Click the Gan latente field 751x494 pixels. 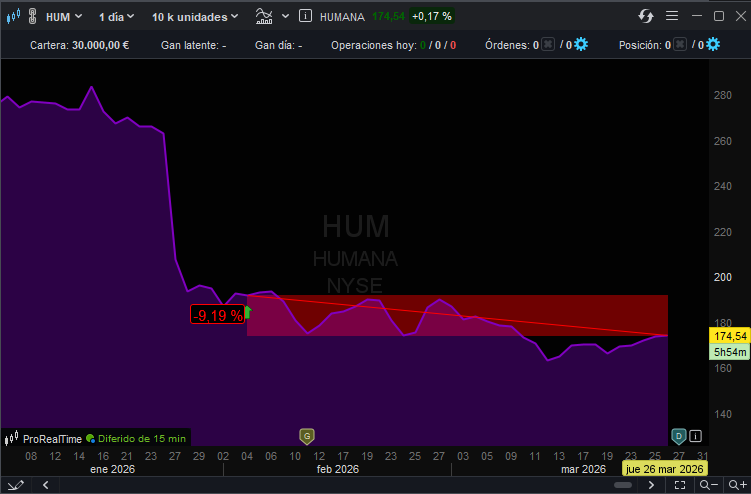coord(193,45)
